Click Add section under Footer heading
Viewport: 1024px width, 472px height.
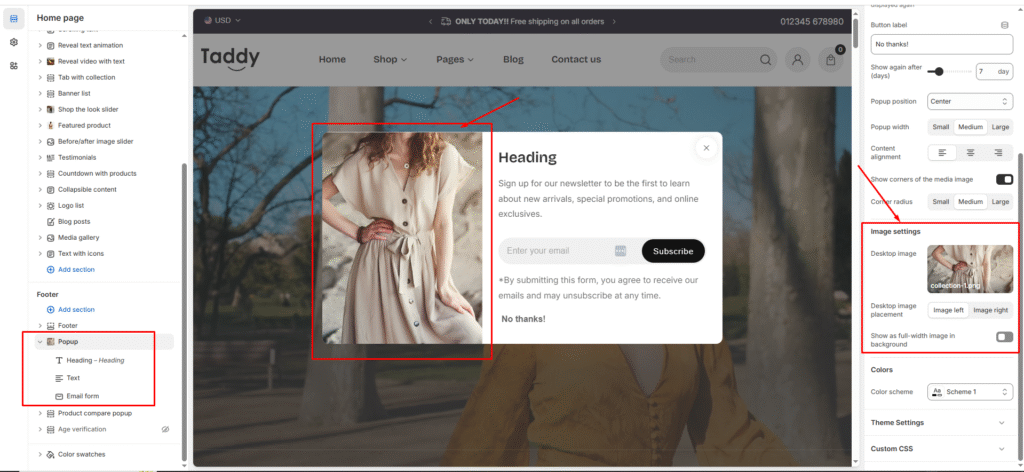point(71,309)
